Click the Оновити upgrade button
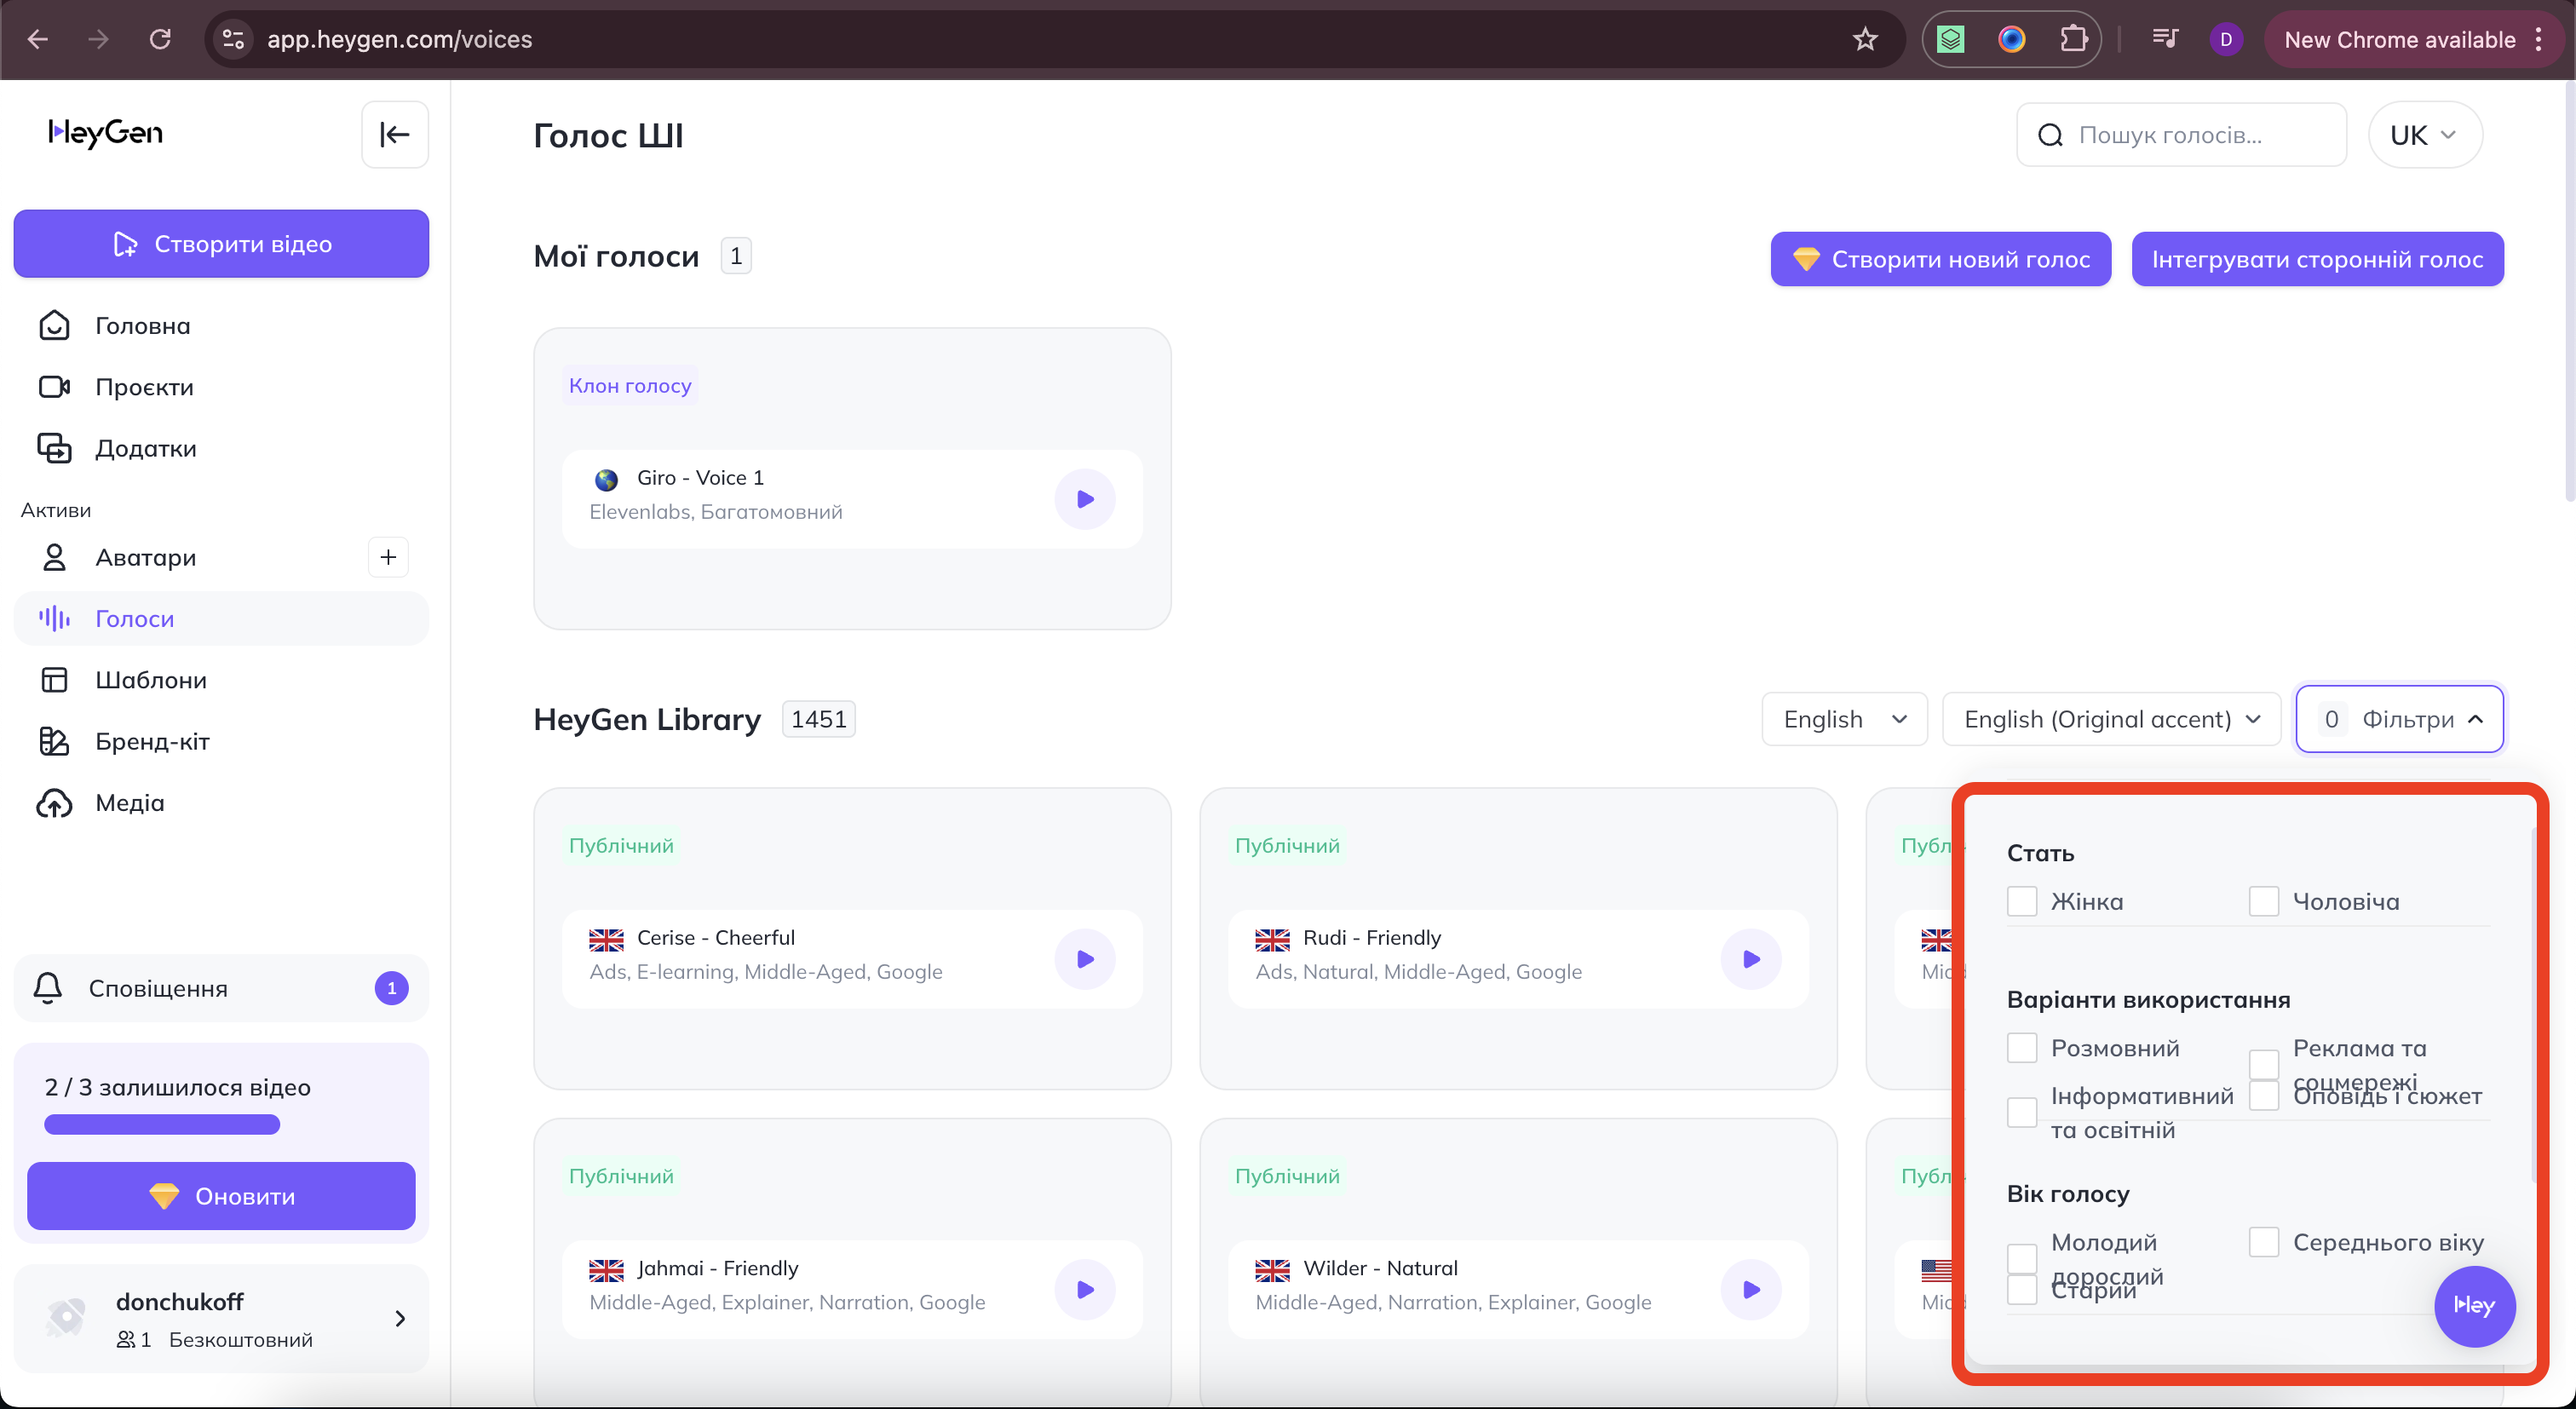Viewport: 2576px width, 1409px height. [221, 1196]
